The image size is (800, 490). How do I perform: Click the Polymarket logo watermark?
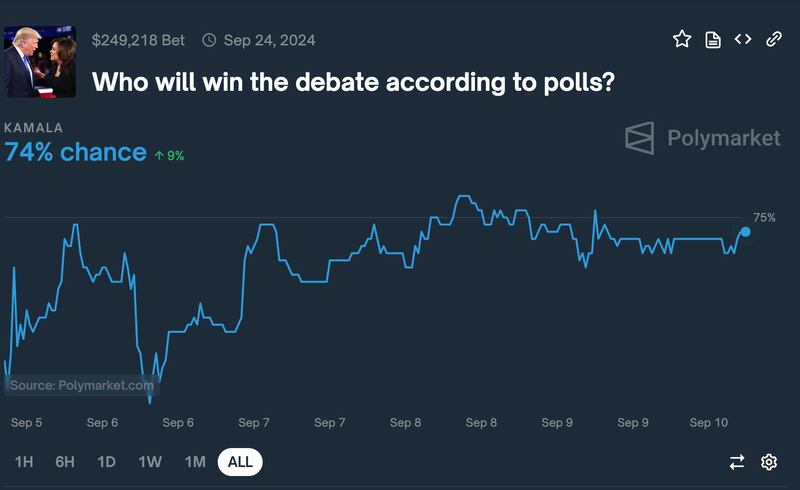pyautogui.click(x=702, y=138)
